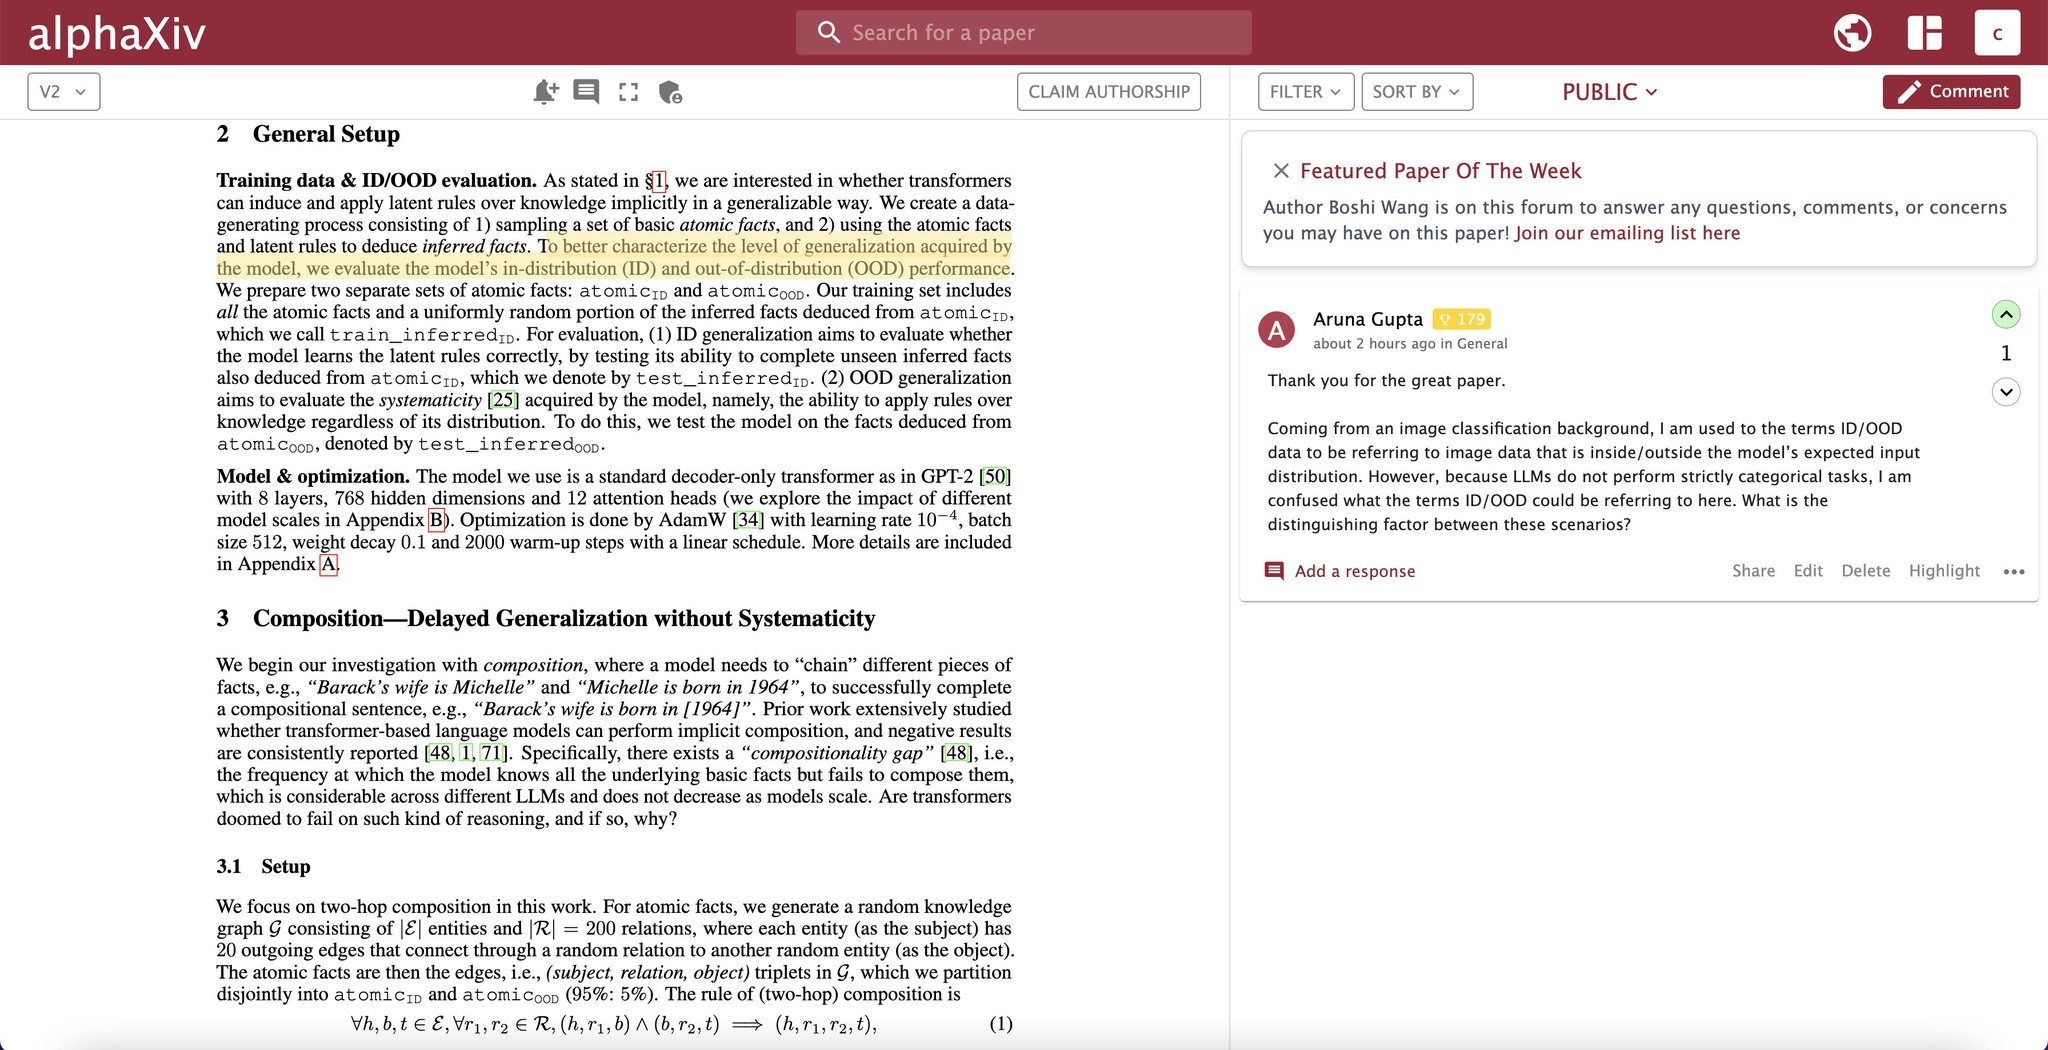Expand the FILTER dropdown
Viewport: 2048px width, 1050px height.
[x=1305, y=92]
